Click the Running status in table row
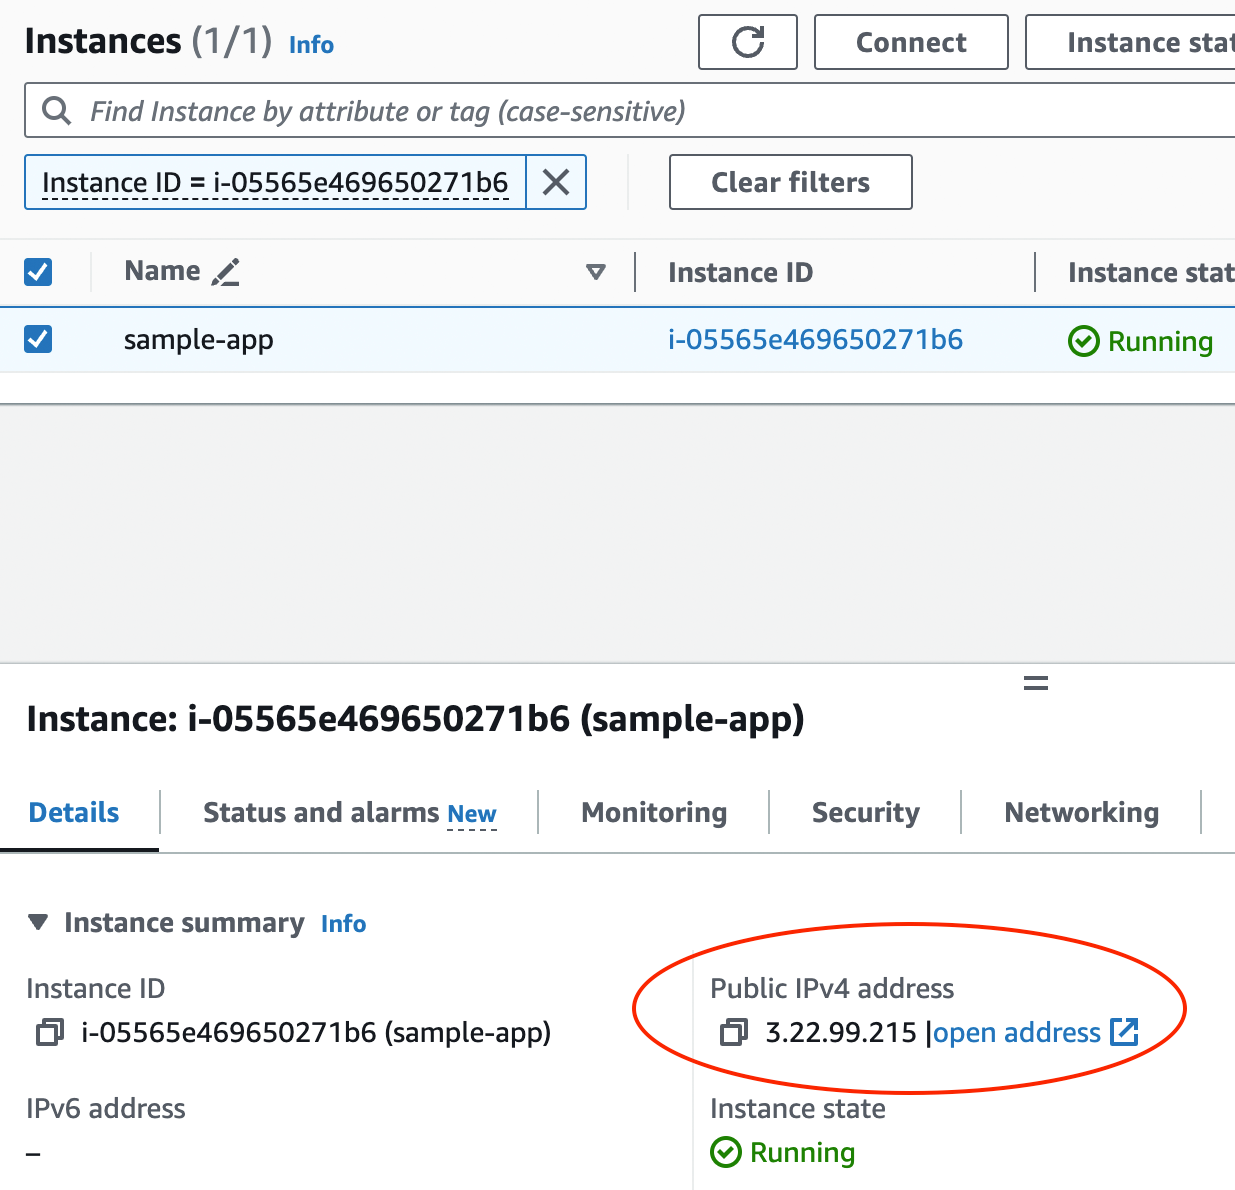1235x1190 pixels. point(1141,341)
